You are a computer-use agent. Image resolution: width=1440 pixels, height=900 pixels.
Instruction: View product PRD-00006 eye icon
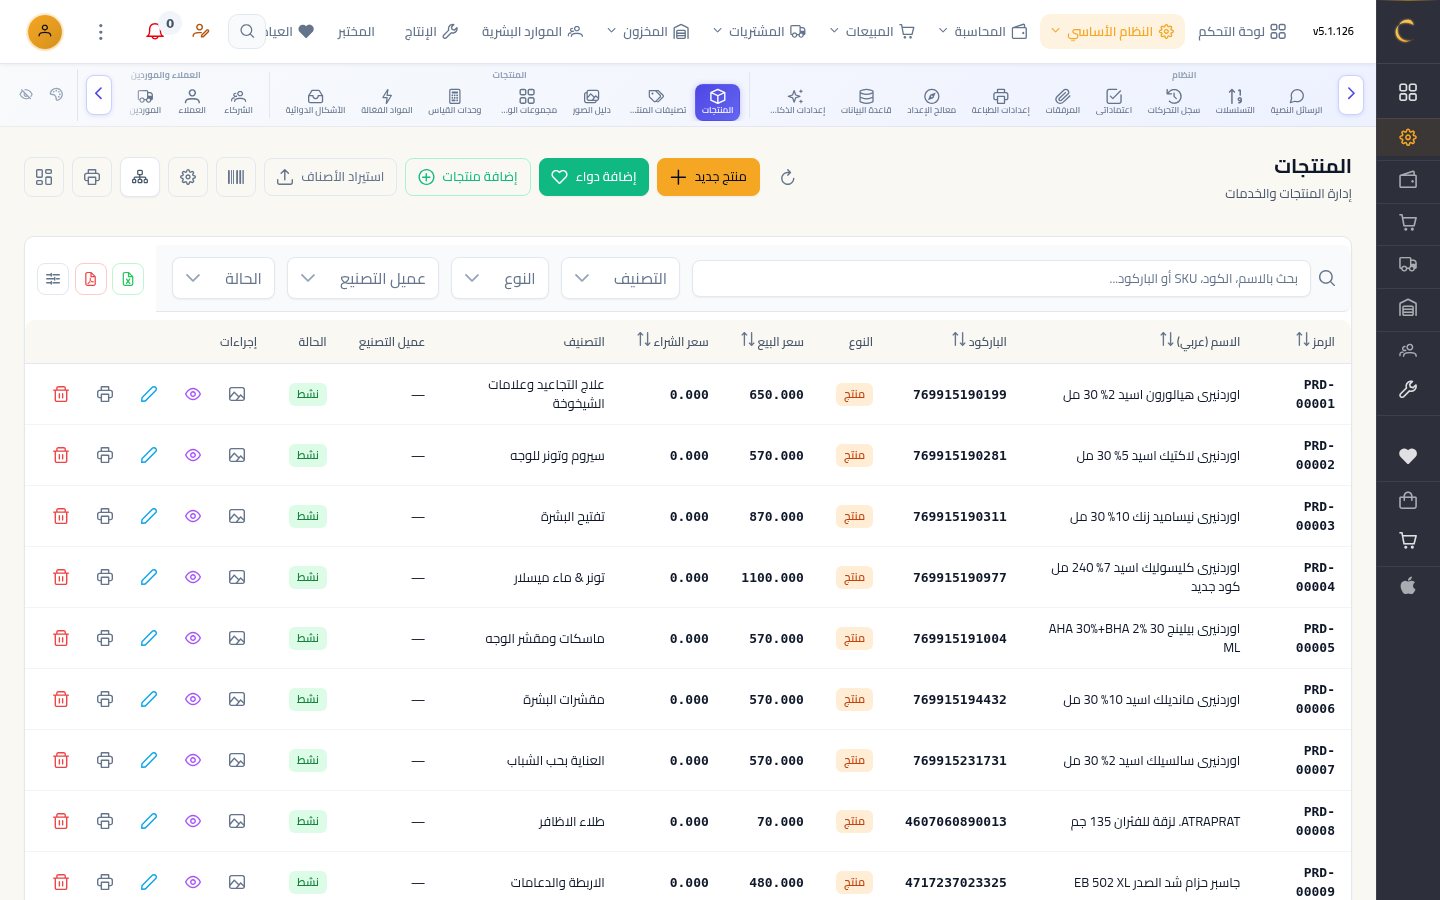193,699
